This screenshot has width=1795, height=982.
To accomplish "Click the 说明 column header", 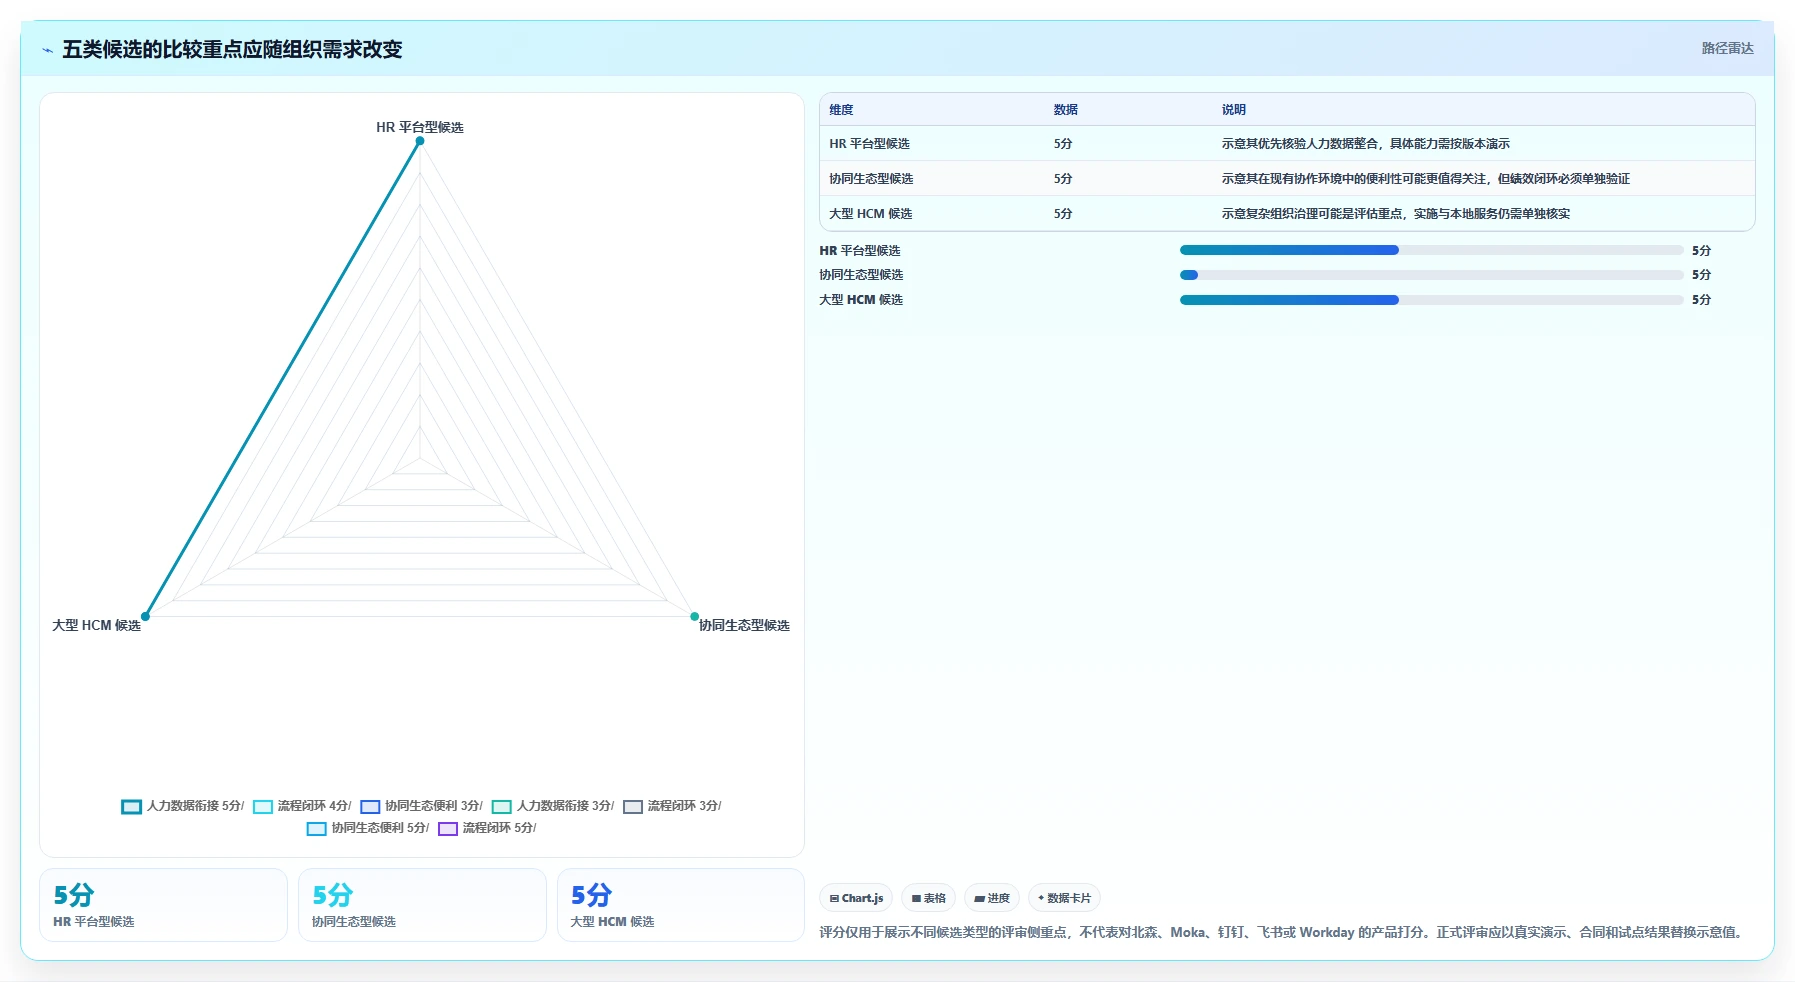I will coord(1233,110).
